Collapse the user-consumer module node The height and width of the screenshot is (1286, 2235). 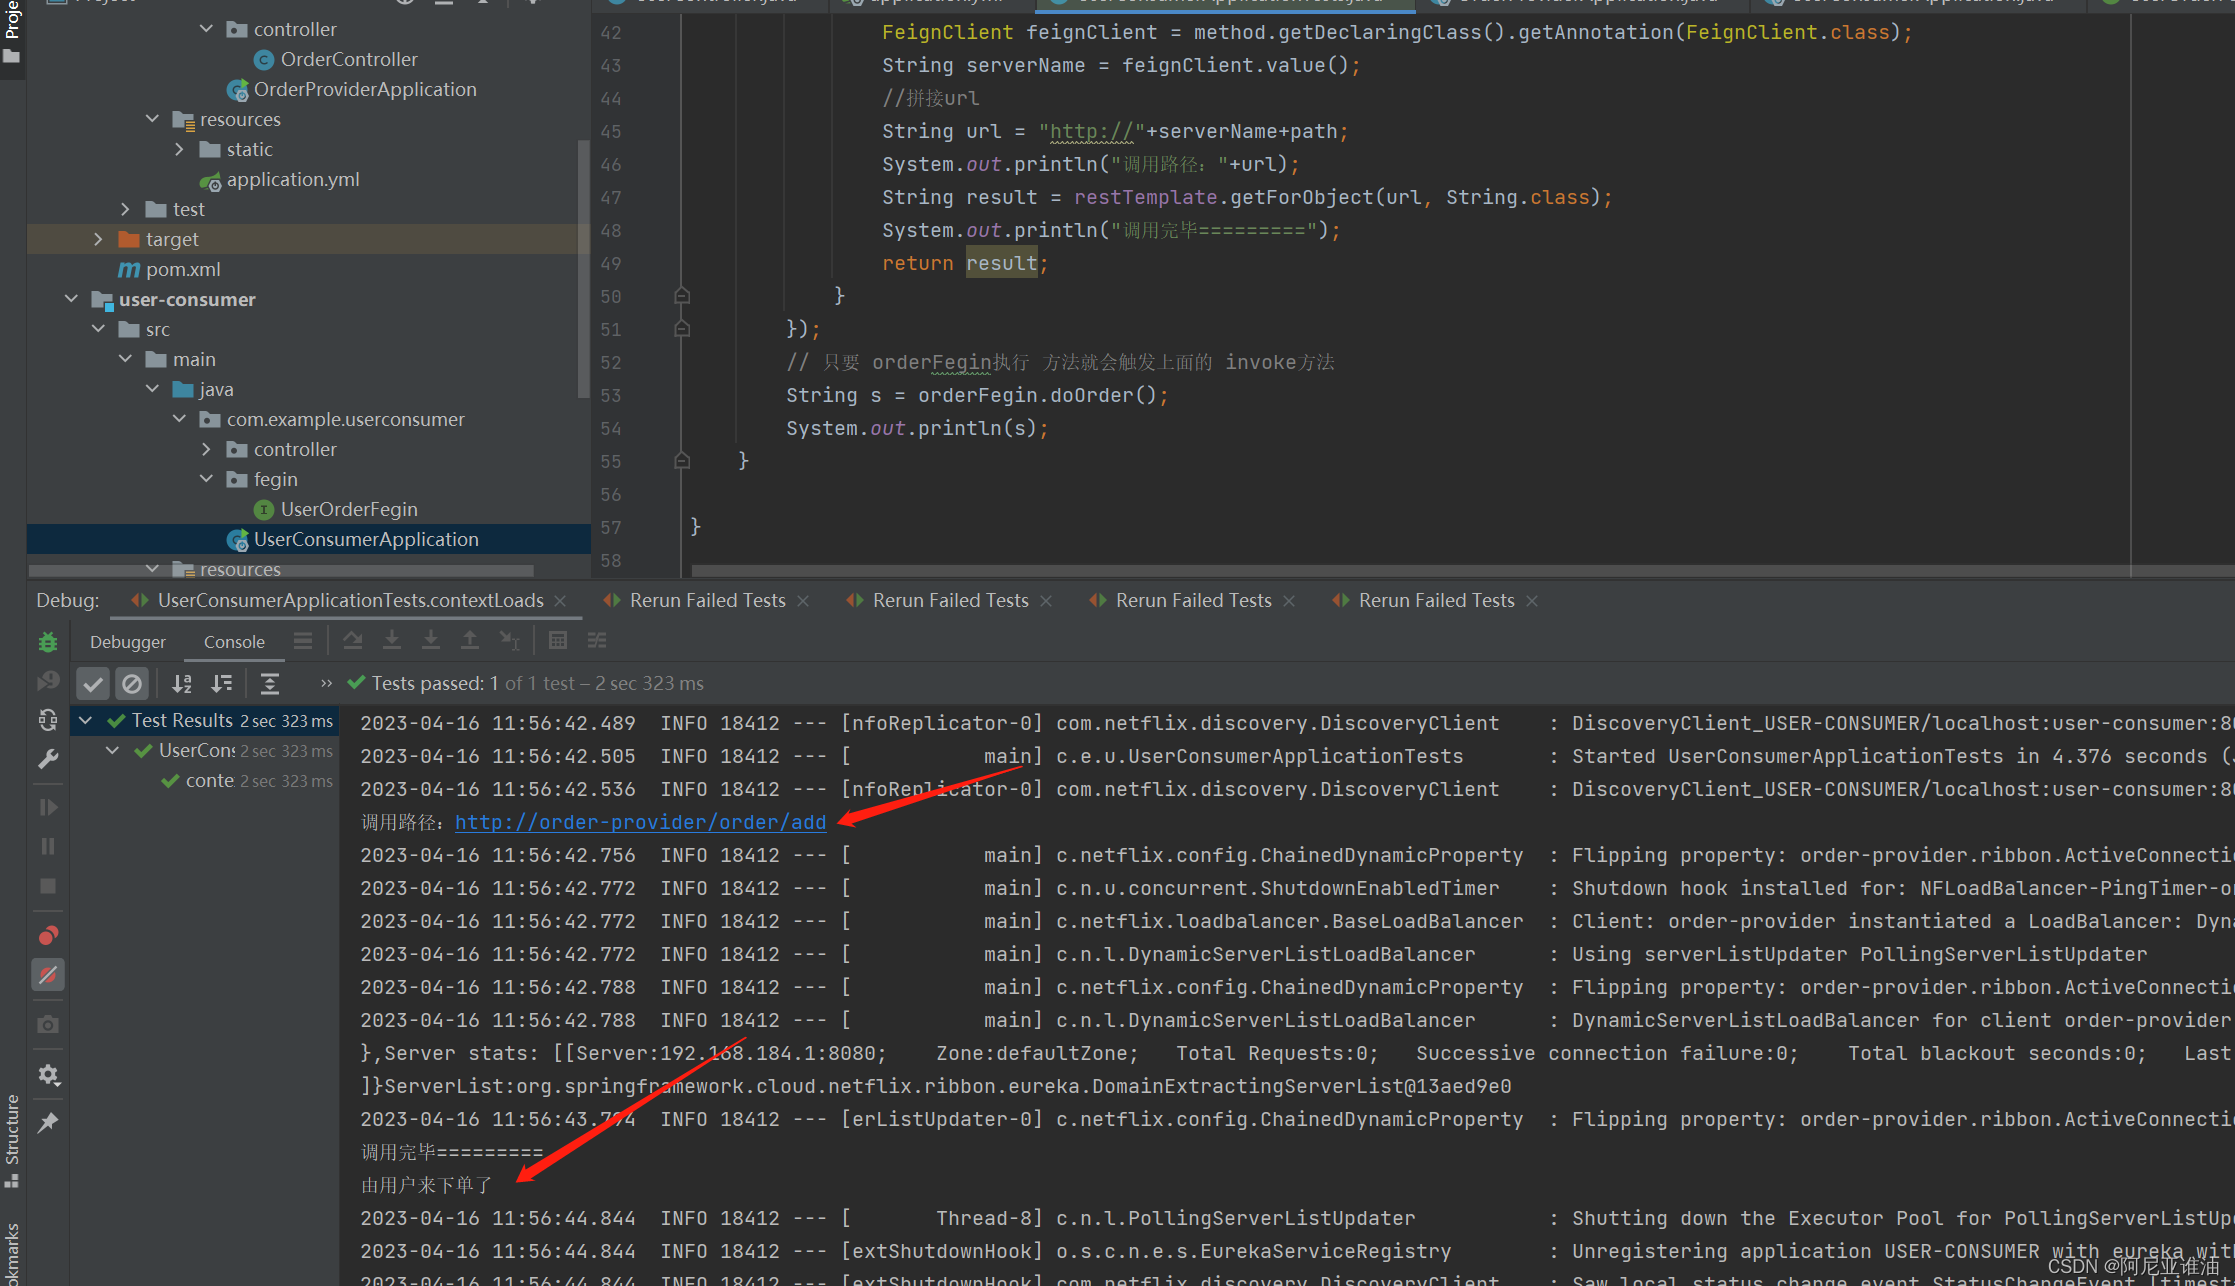coord(71,299)
